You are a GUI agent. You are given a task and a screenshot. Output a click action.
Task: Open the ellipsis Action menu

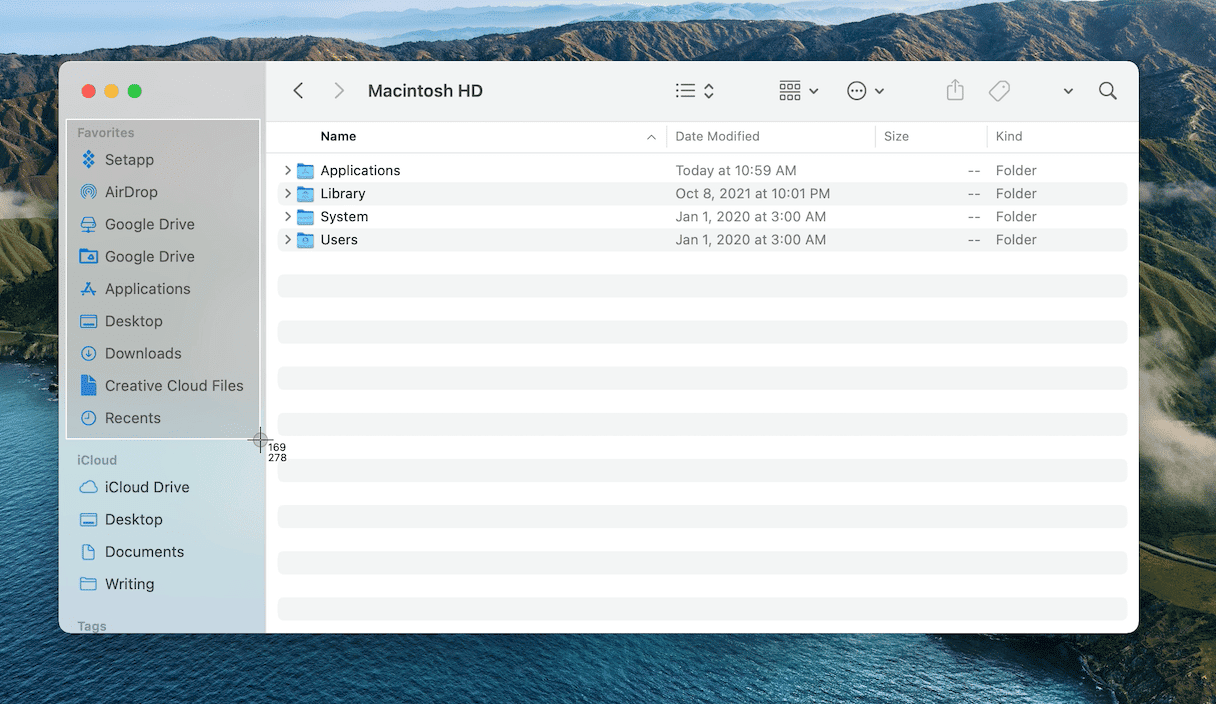(x=865, y=91)
